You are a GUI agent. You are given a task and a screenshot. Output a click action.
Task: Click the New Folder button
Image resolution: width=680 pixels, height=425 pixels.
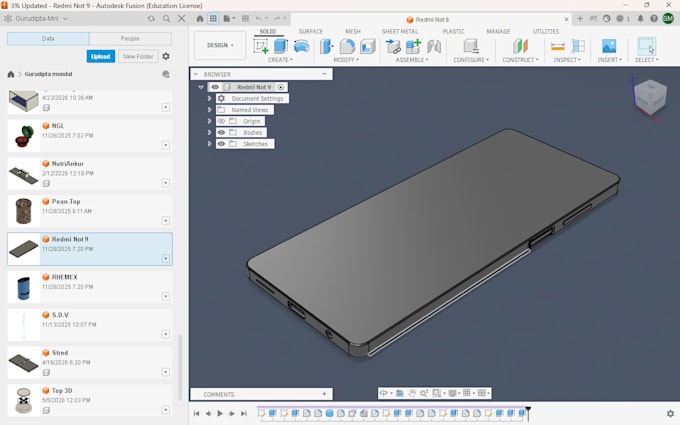(x=138, y=56)
